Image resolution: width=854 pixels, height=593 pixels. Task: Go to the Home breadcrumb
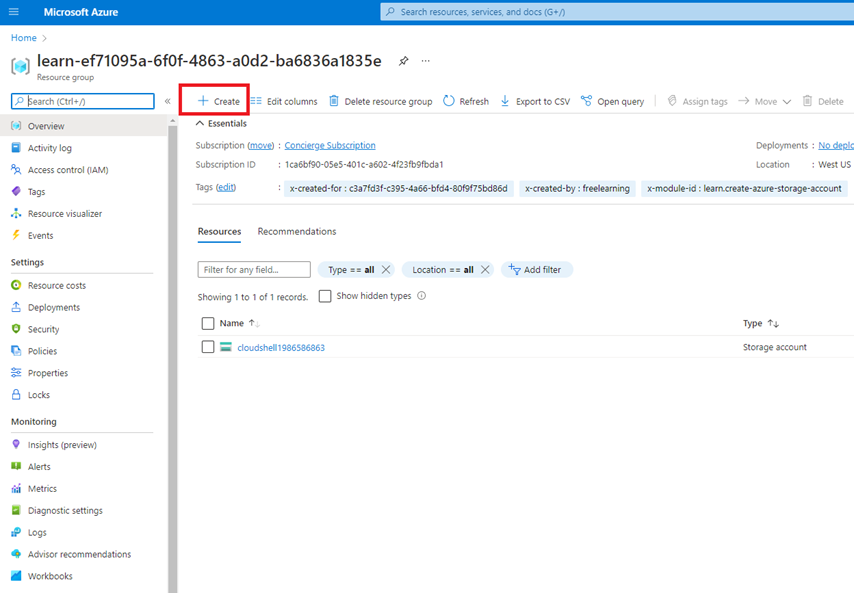click(x=24, y=38)
